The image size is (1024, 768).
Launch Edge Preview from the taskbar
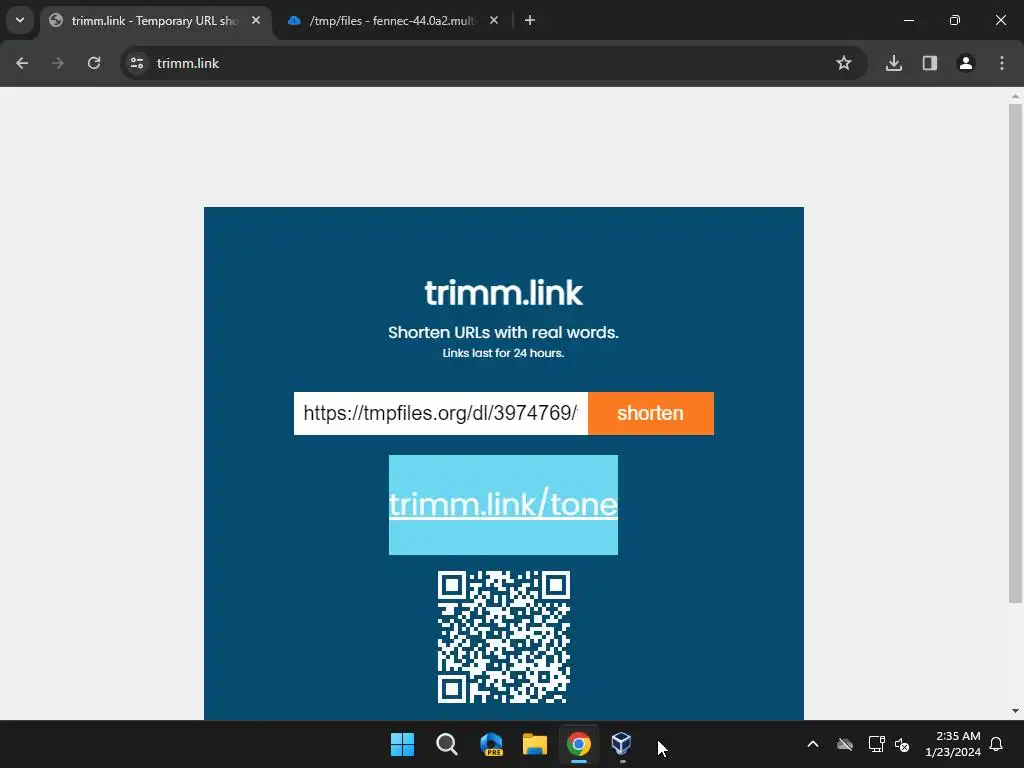point(491,744)
